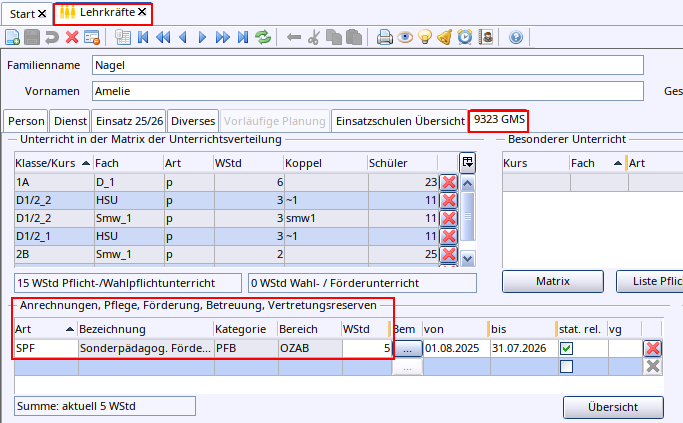Jump to the last record

pyautogui.click(x=242, y=38)
